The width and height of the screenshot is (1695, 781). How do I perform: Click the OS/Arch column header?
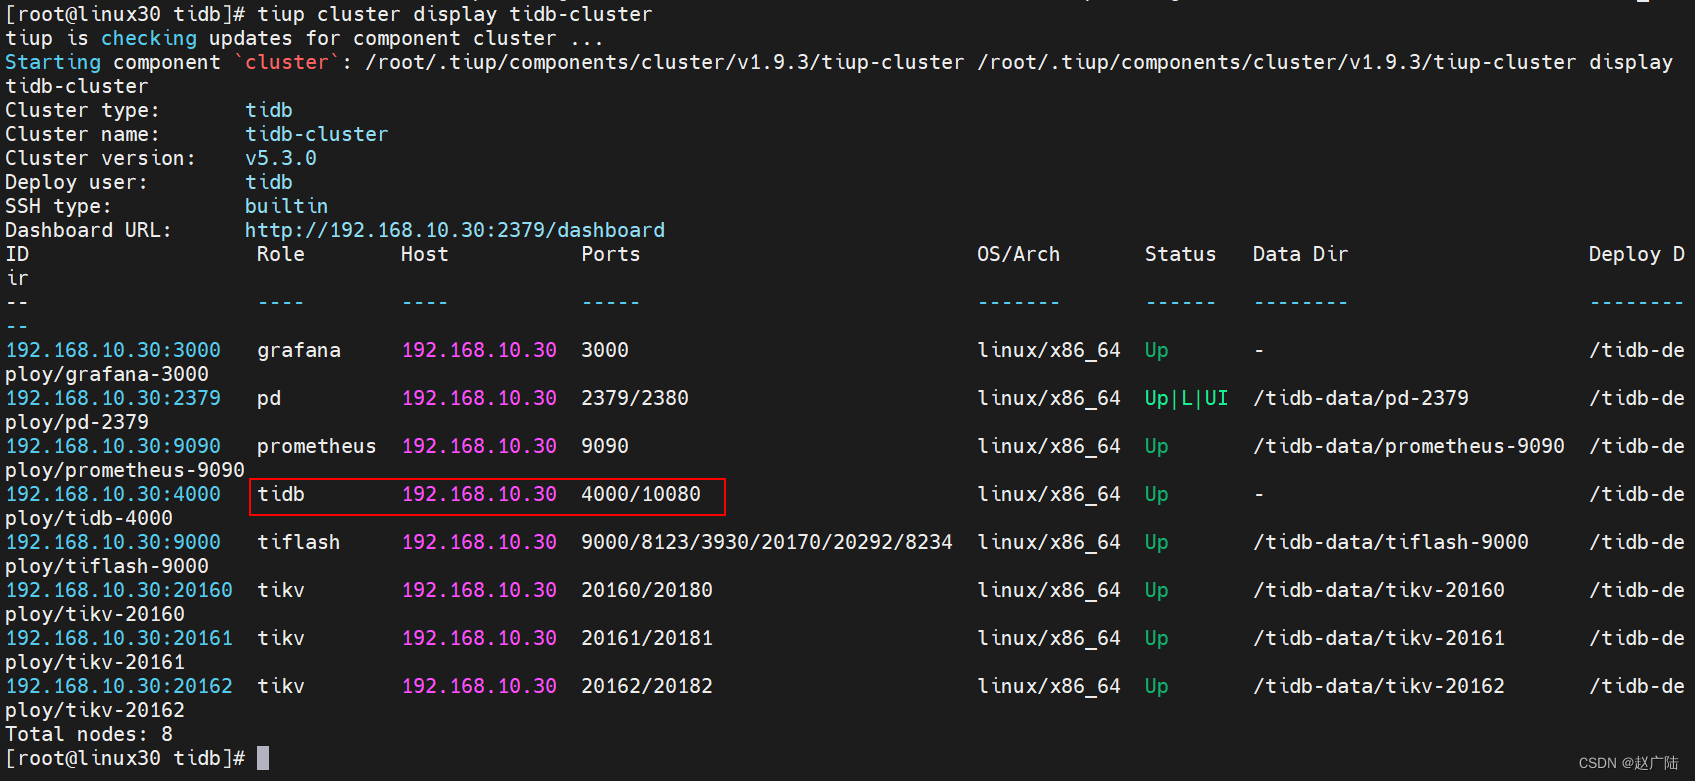click(x=1019, y=254)
